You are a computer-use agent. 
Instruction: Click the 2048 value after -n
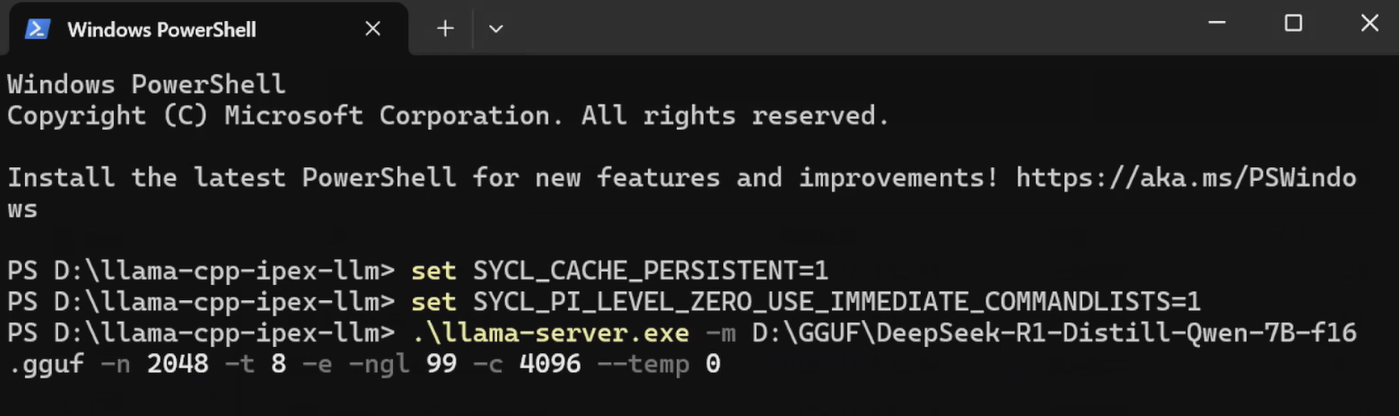point(177,363)
